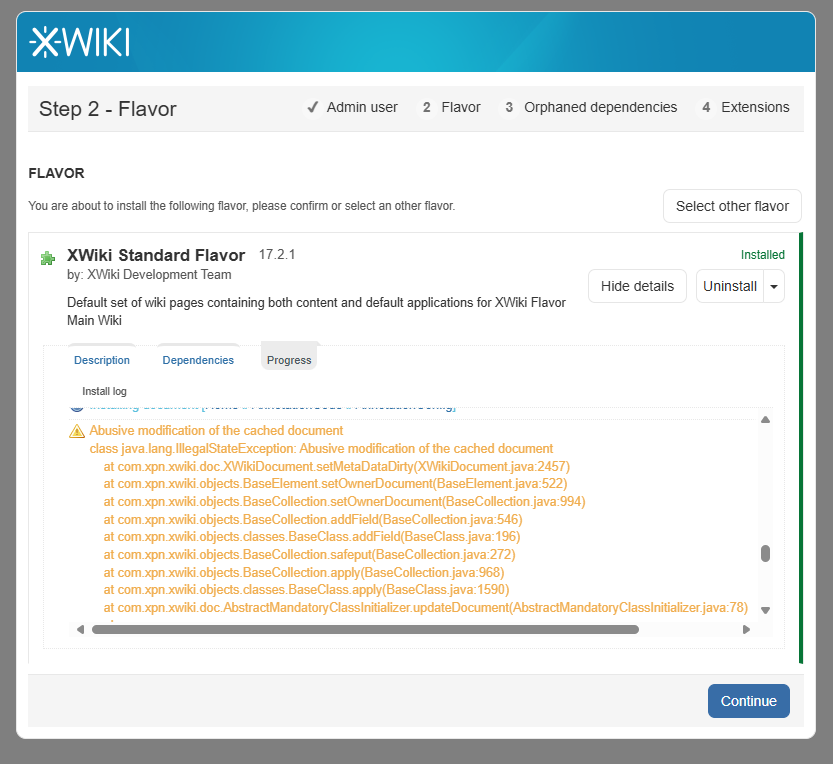Click the FLAVOR section heading
The width and height of the screenshot is (833, 764).
[56, 173]
